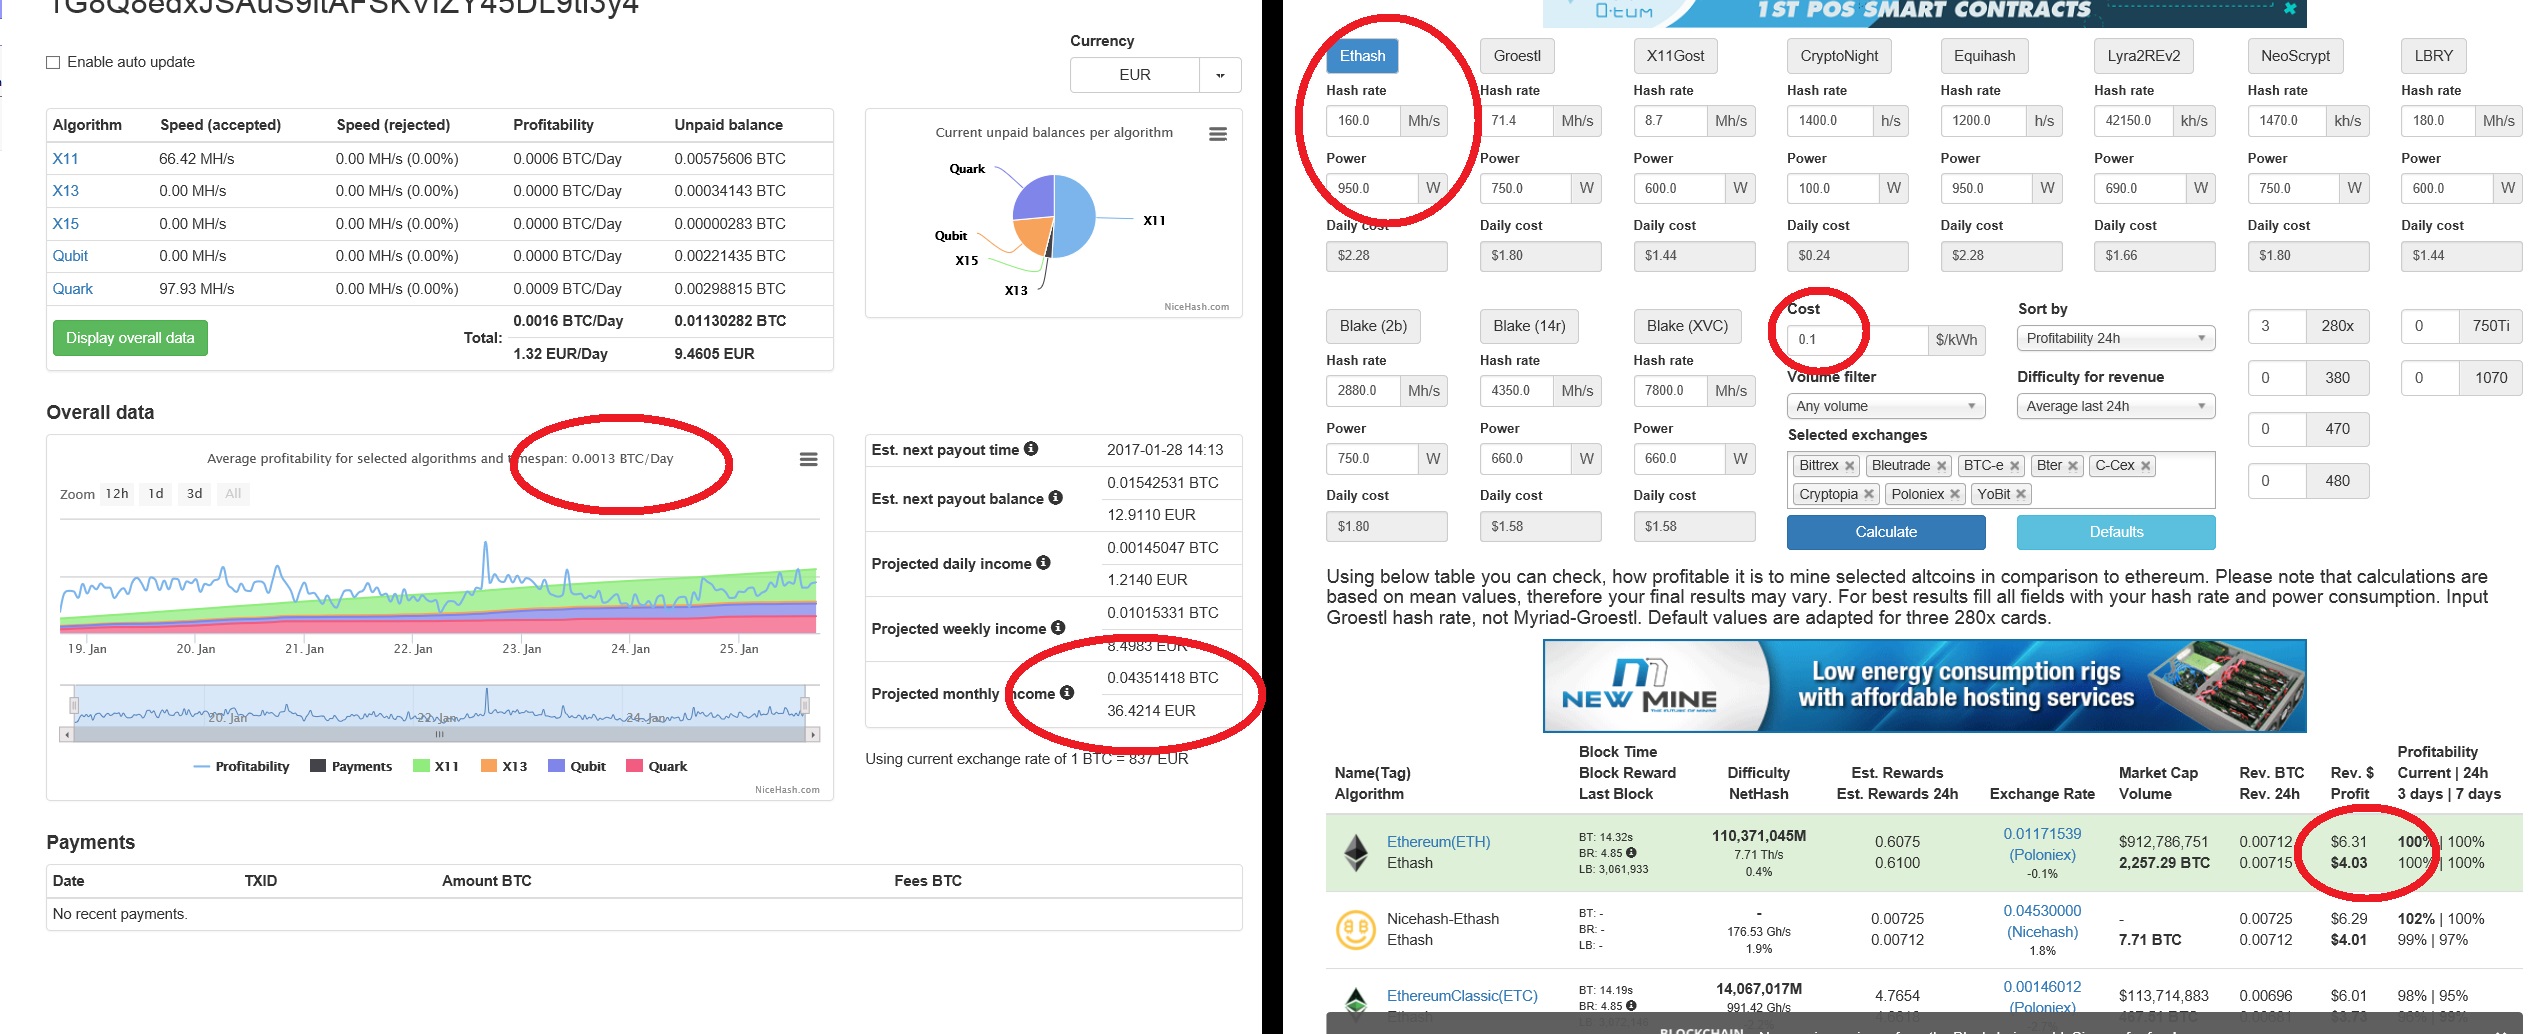Click the New Mine hosting banner
The image size is (2536, 1034).
click(1924, 686)
